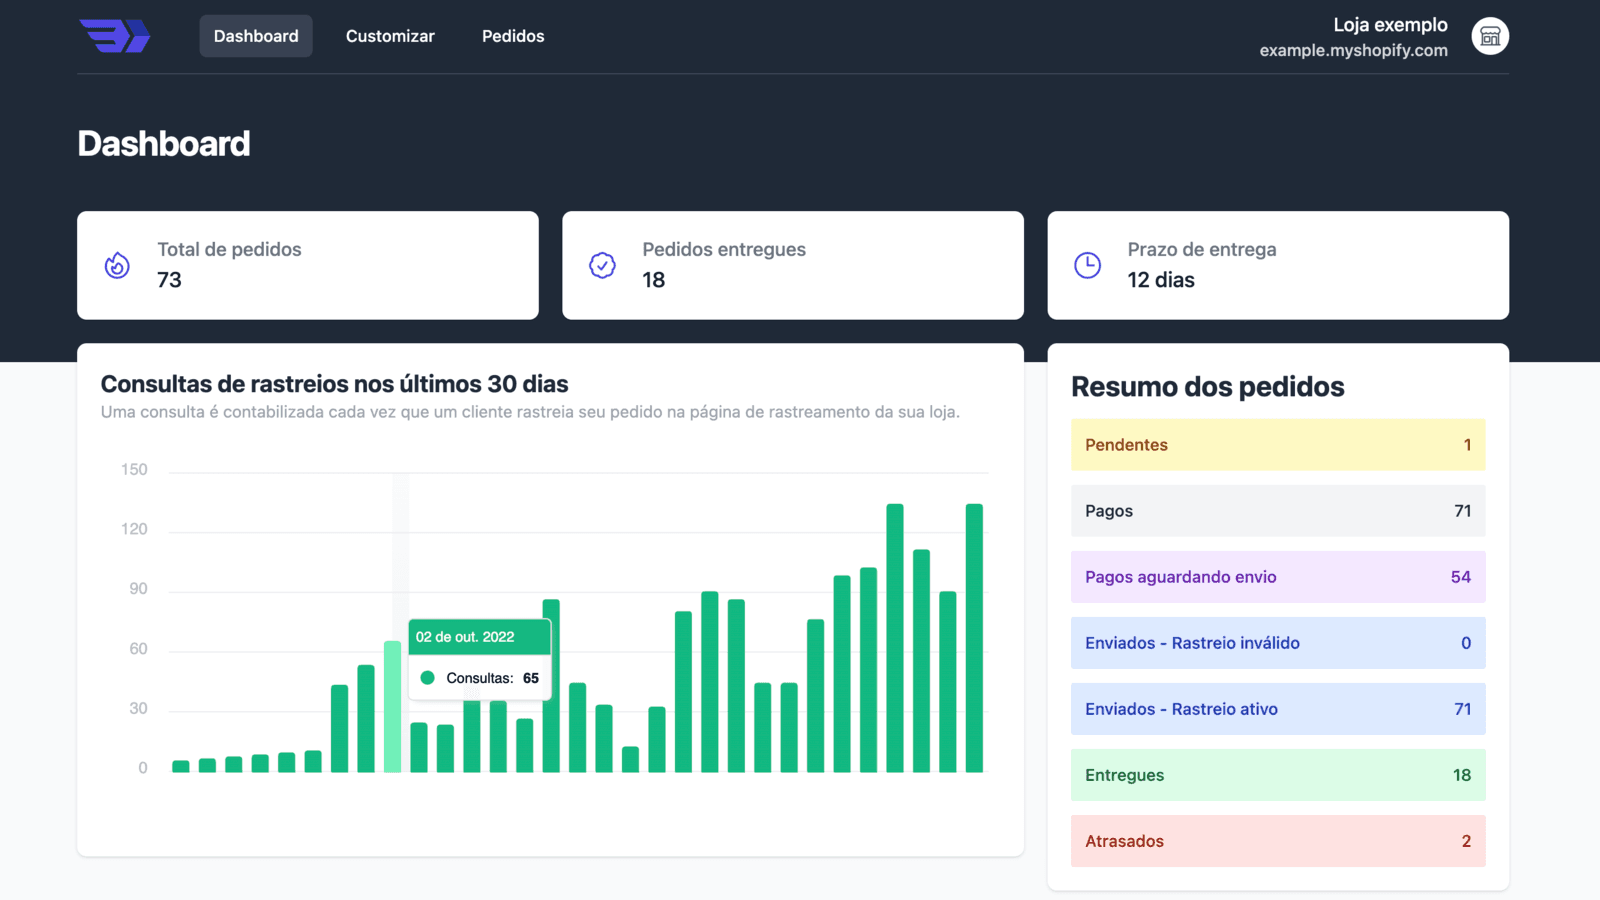
Task: Open the store profile avatar icon
Action: tap(1489, 36)
